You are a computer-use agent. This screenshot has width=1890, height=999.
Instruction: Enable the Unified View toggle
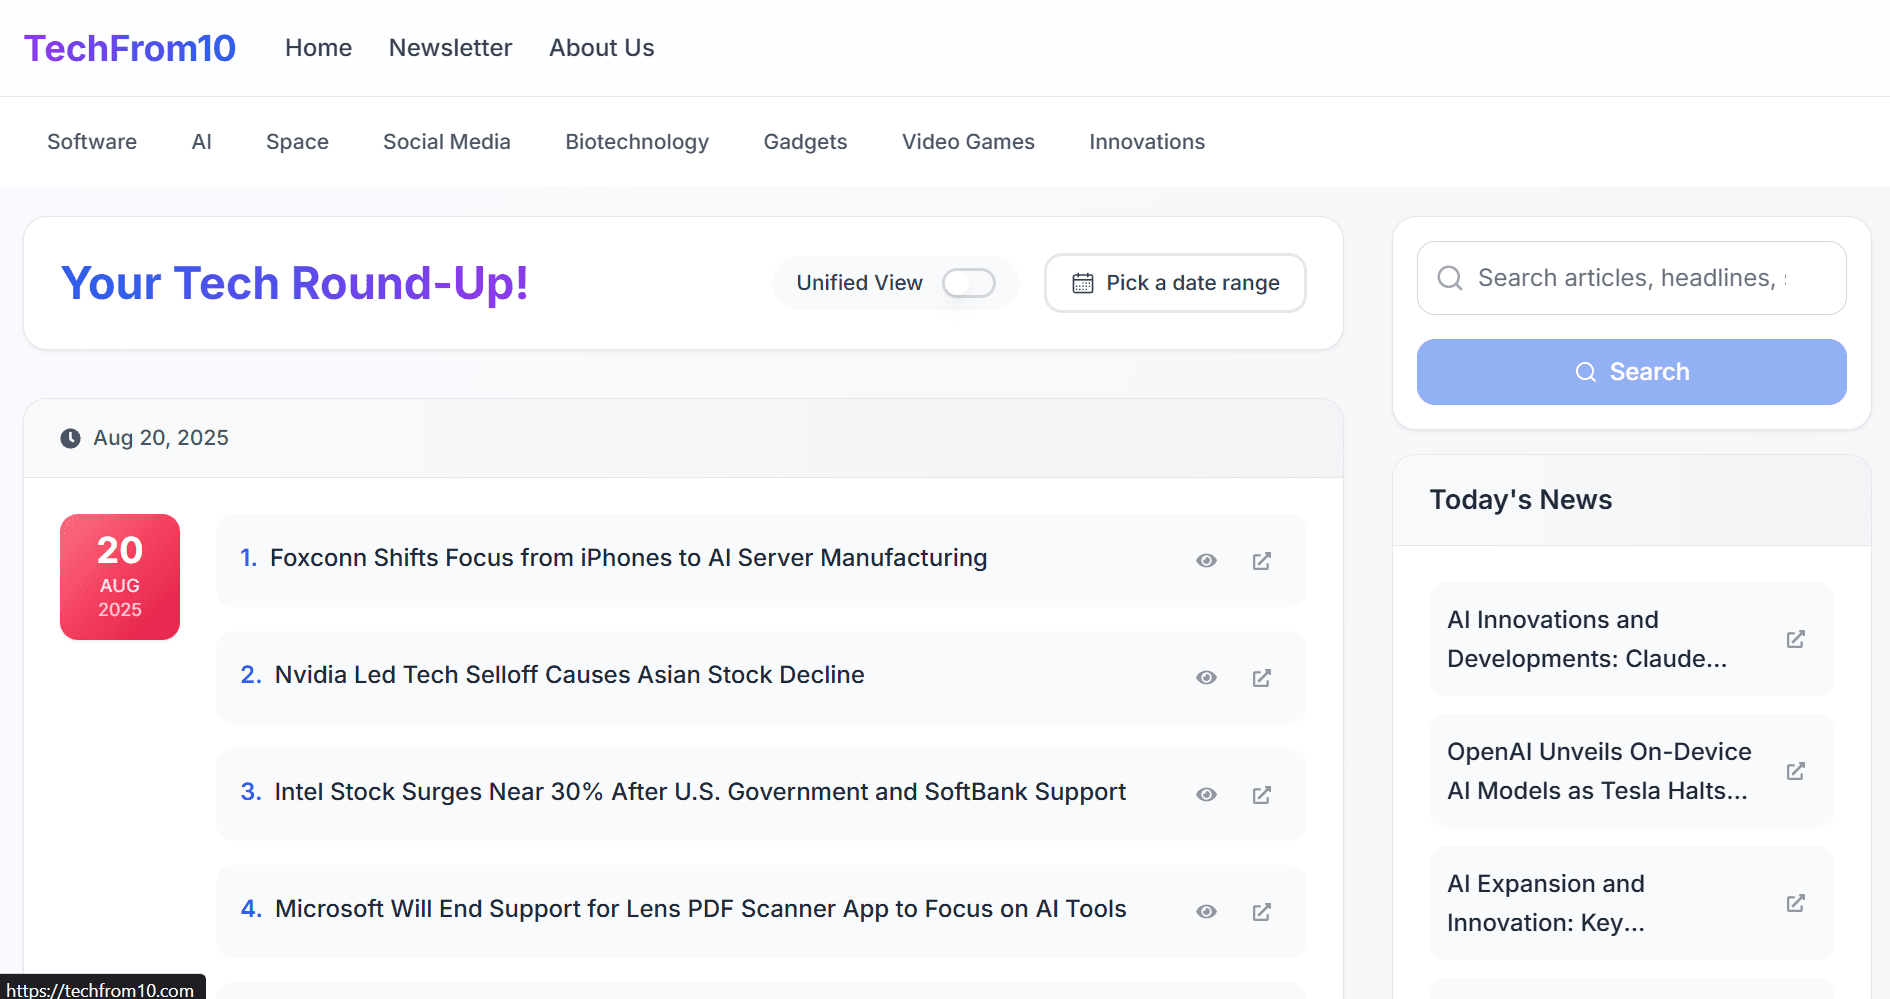pyautogui.click(x=968, y=283)
